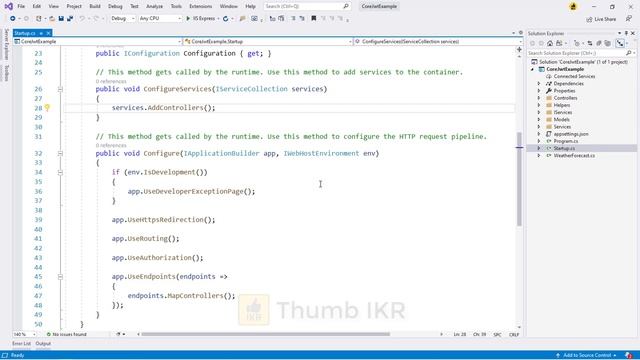Screen dimensions: 640x360
Task: Open the Any CPU platform dropdown
Action: 160,18
